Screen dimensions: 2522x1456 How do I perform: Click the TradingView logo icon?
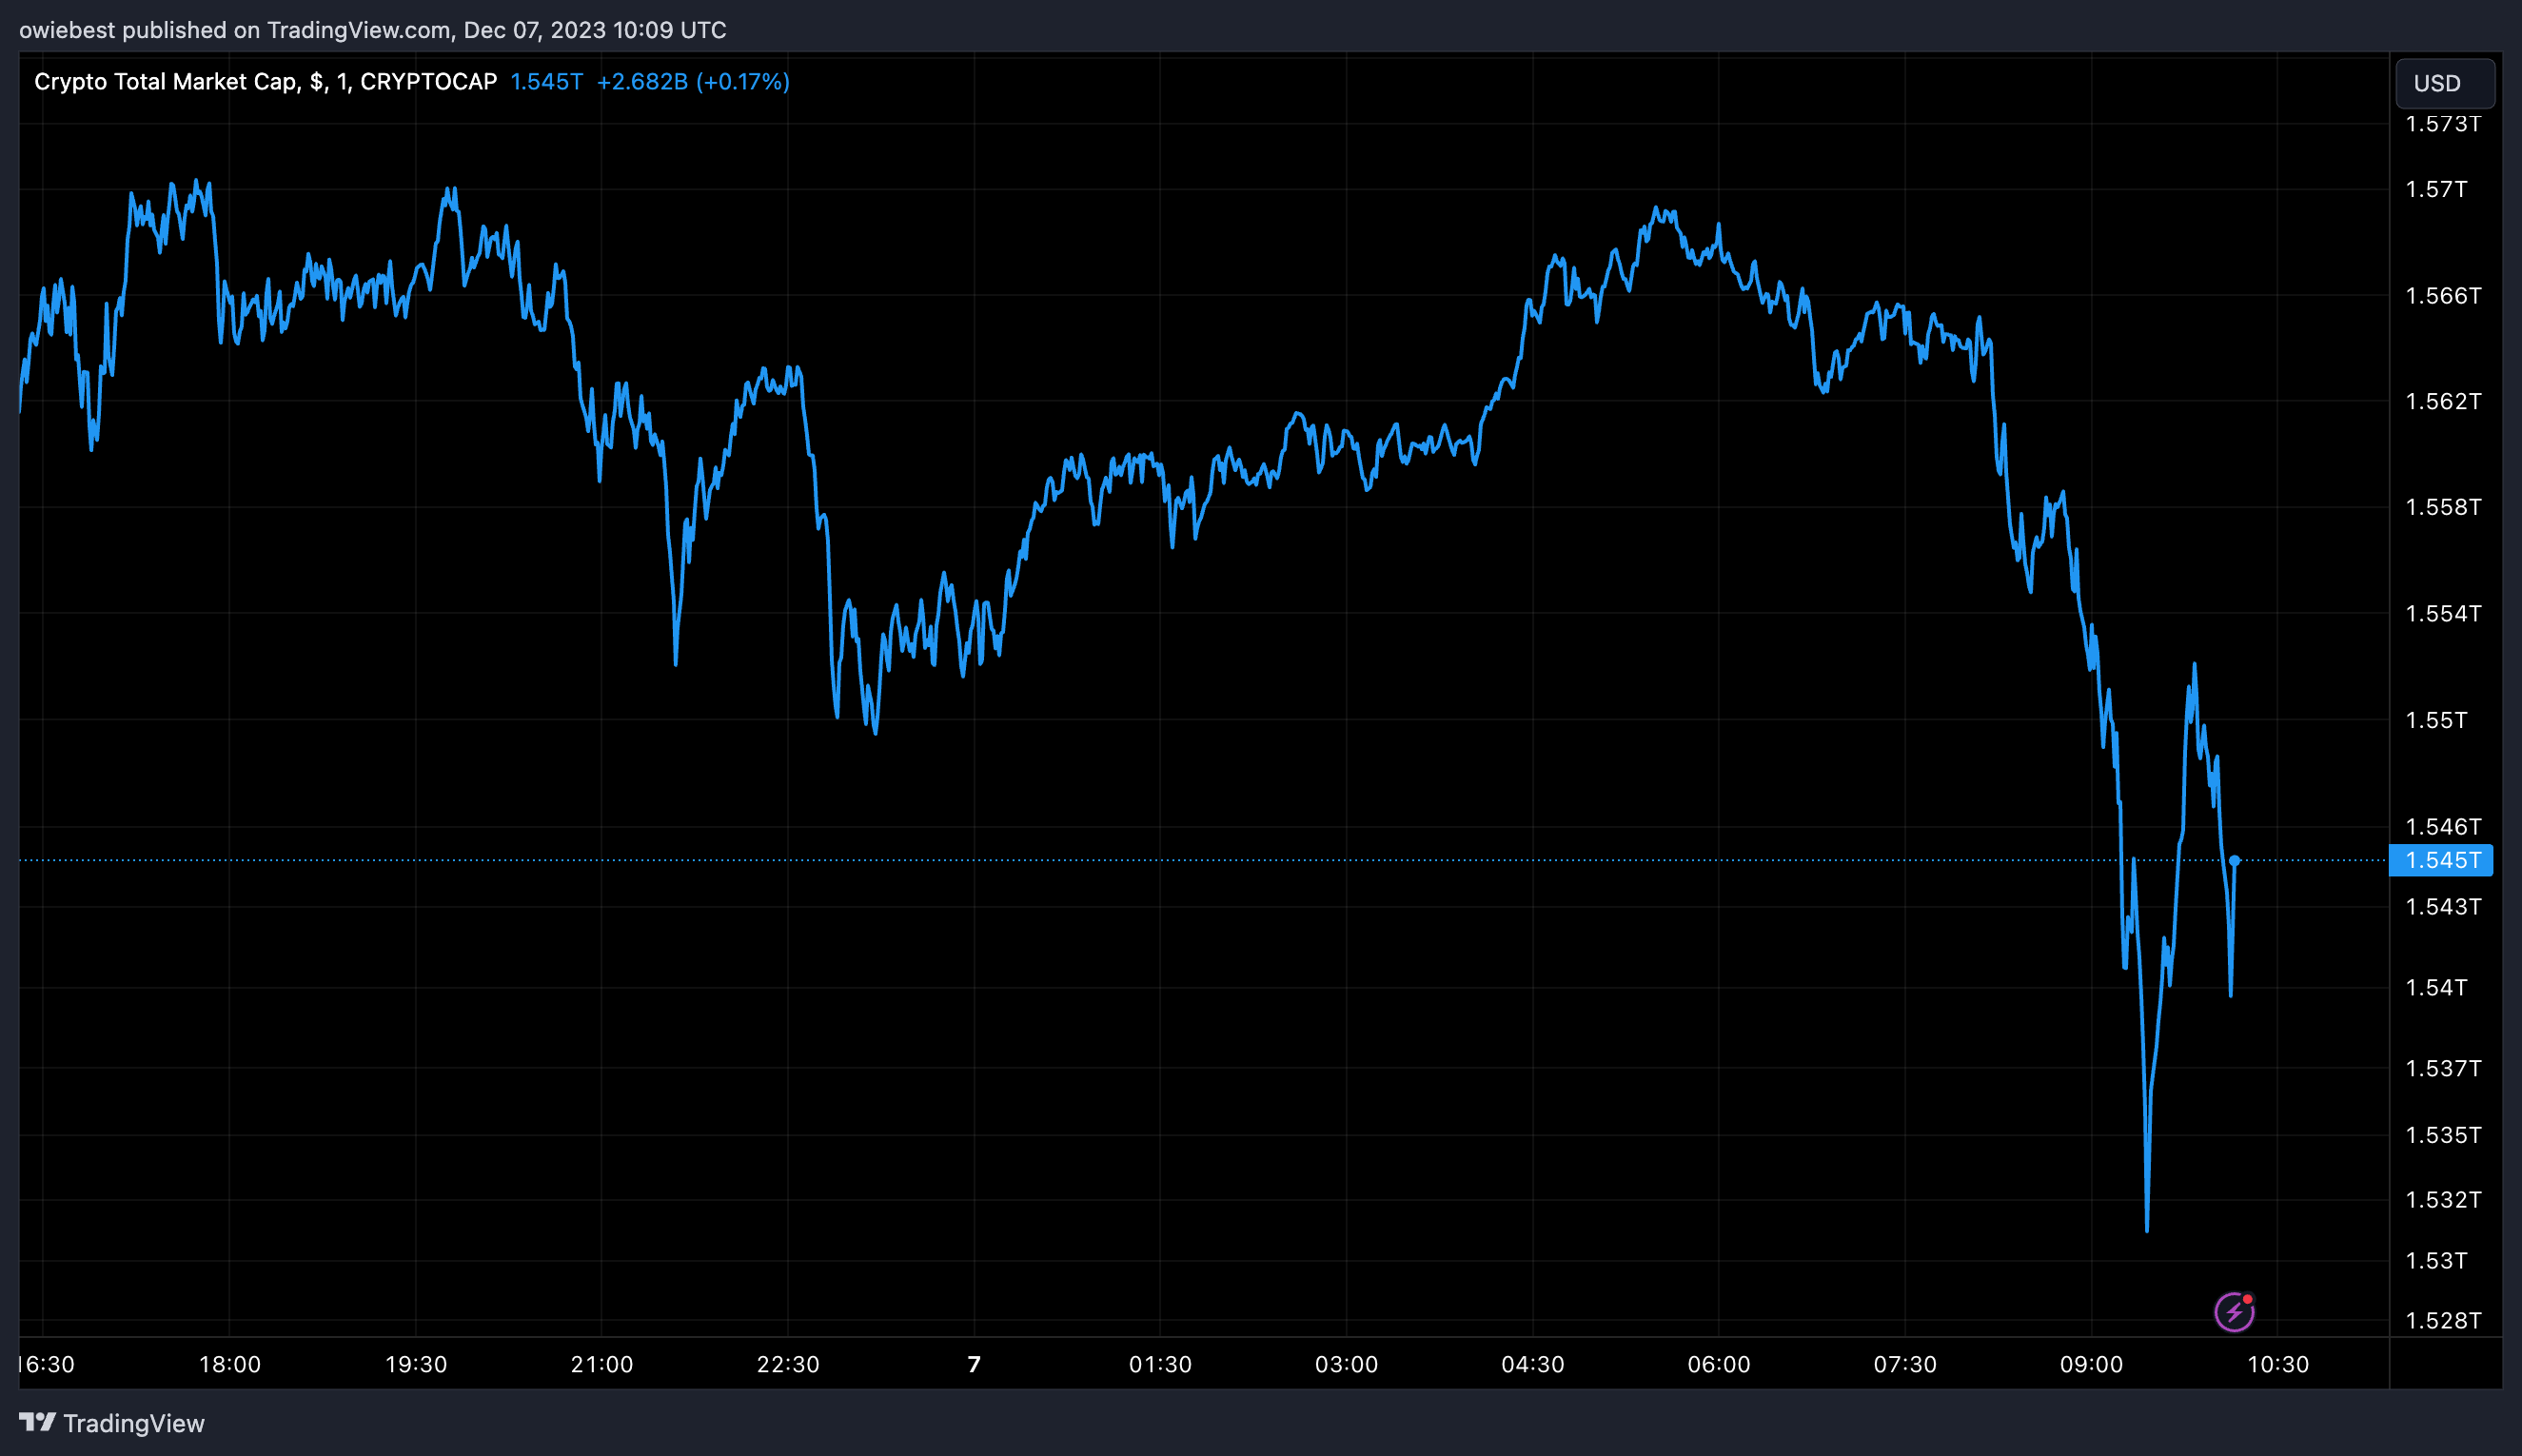coord(38,1422)
